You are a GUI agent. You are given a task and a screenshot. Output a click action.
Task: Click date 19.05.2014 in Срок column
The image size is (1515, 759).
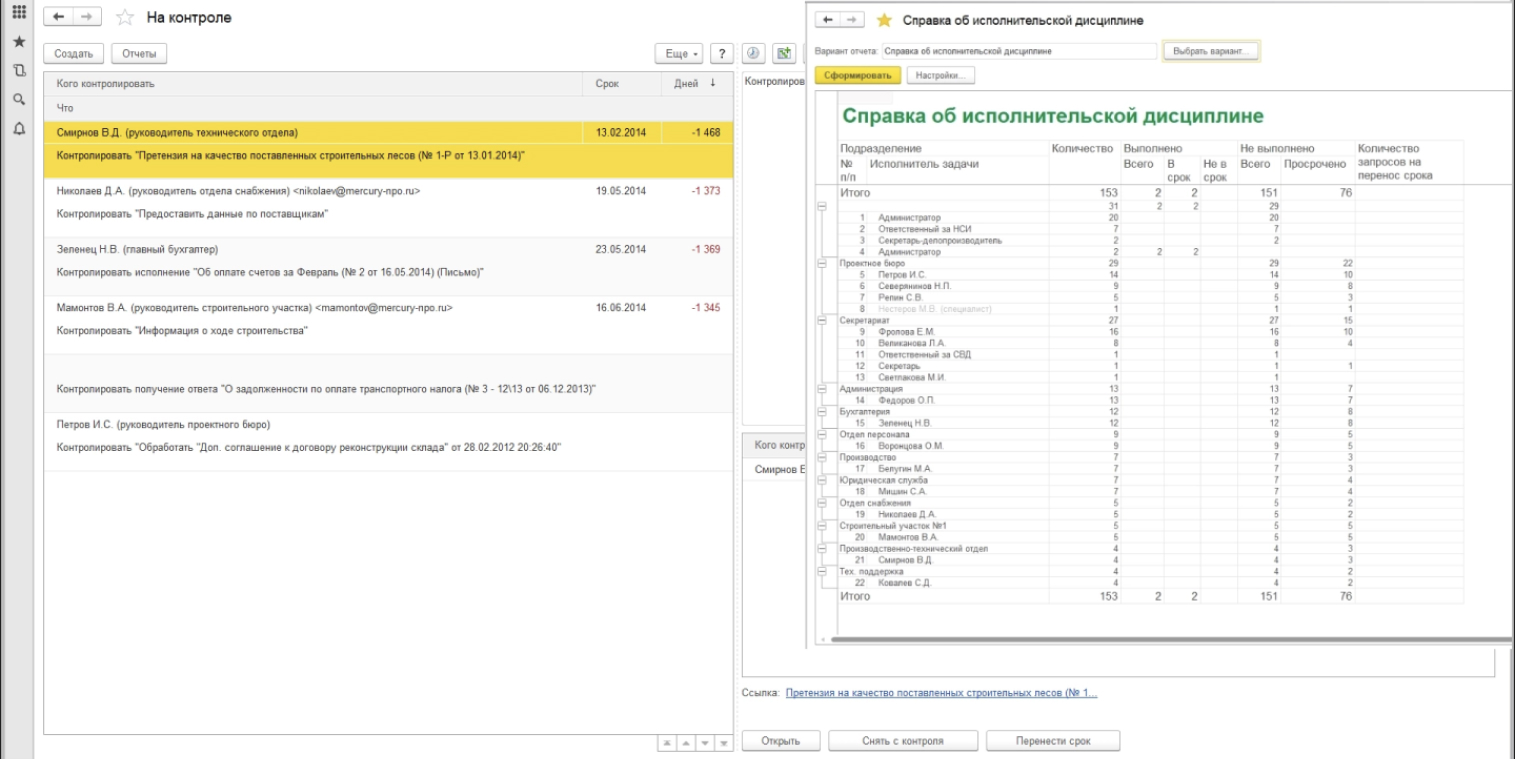(620, 190)
